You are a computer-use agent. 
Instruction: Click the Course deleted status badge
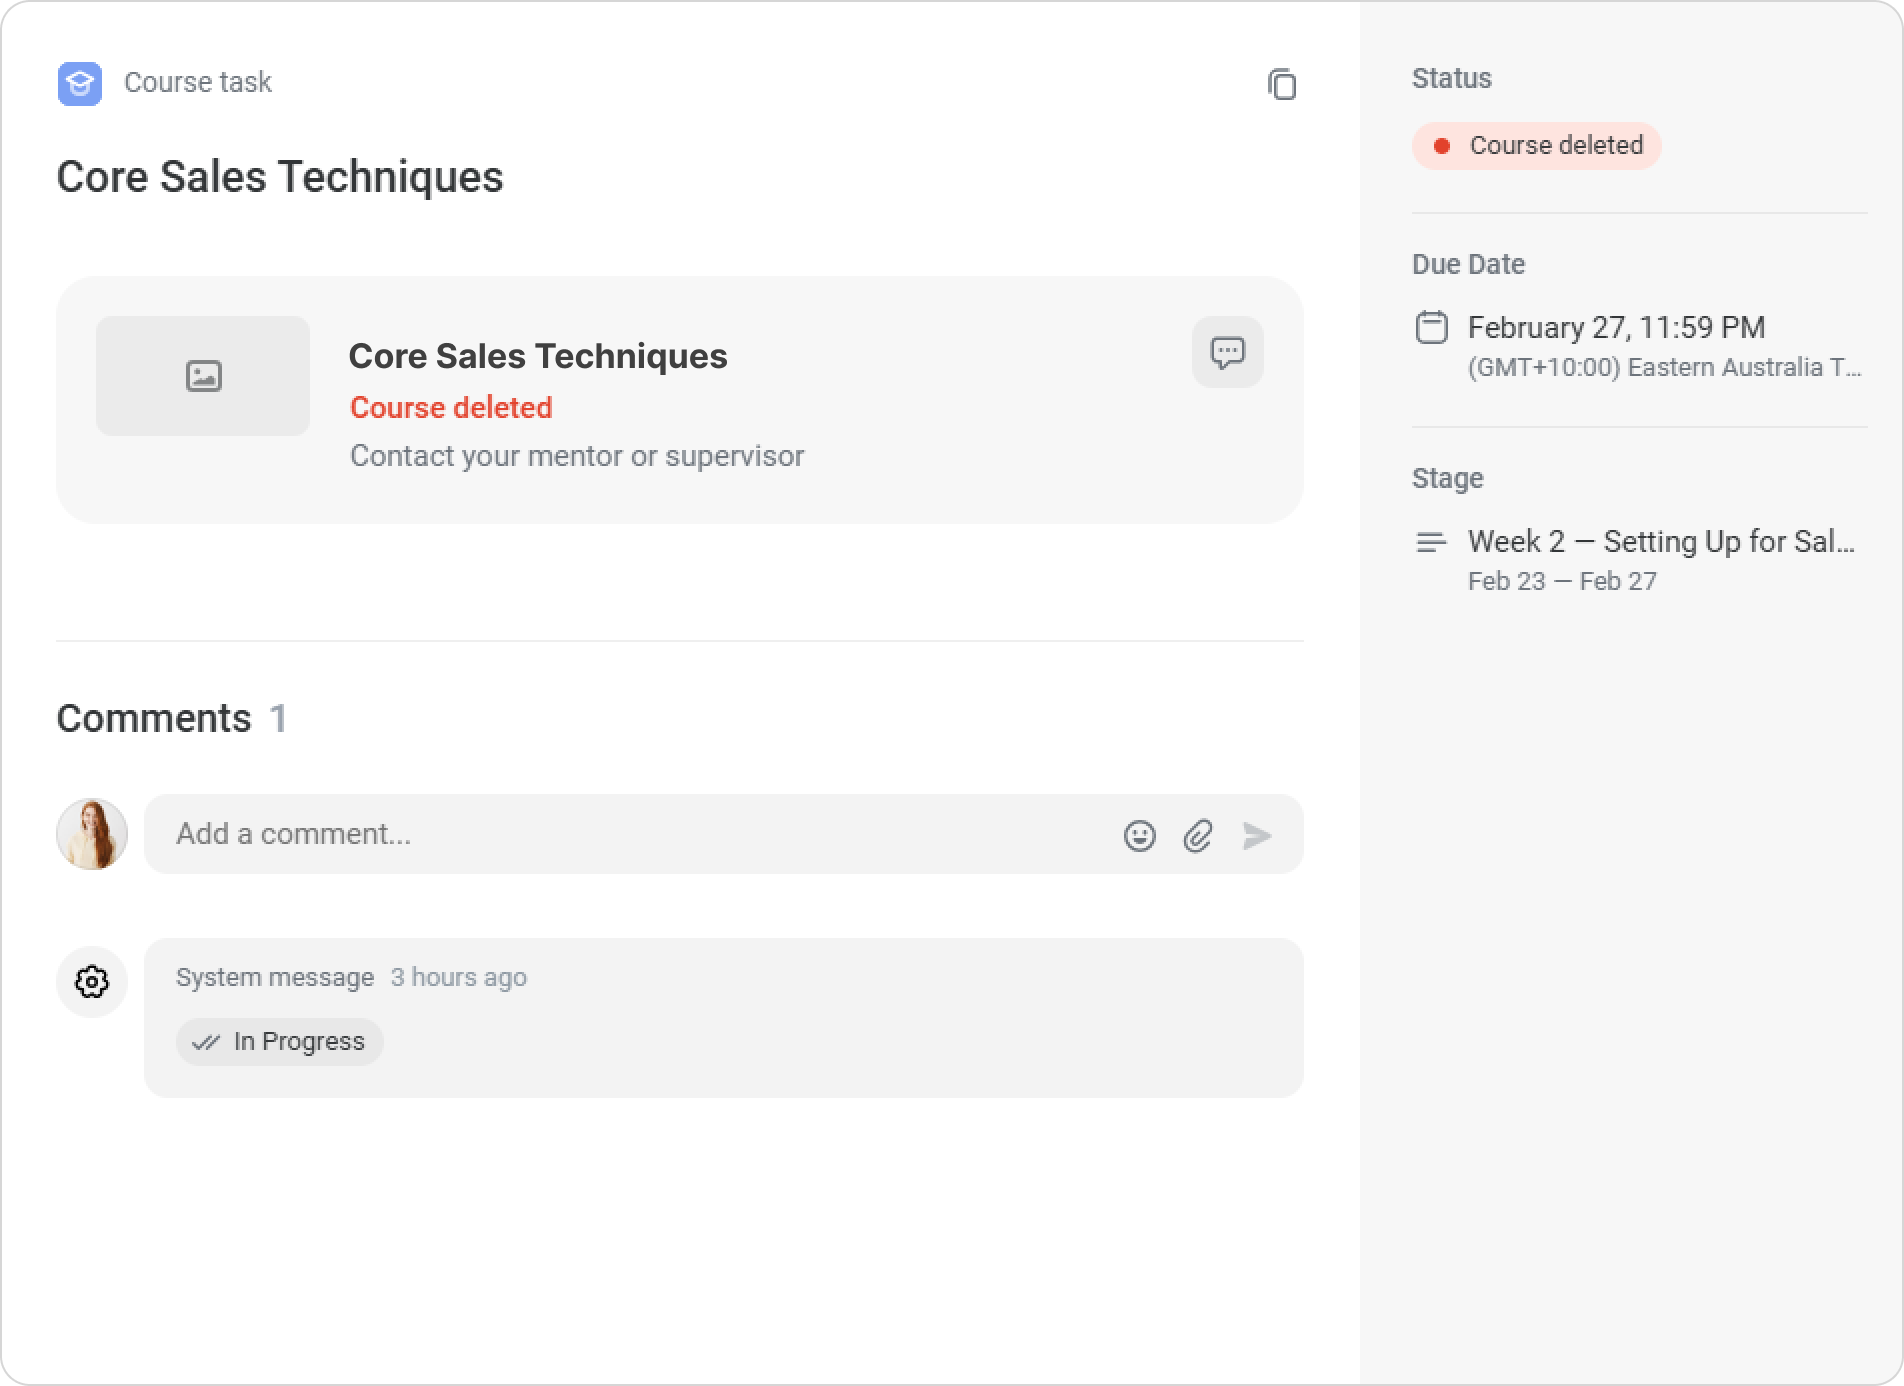[1536, 146]
